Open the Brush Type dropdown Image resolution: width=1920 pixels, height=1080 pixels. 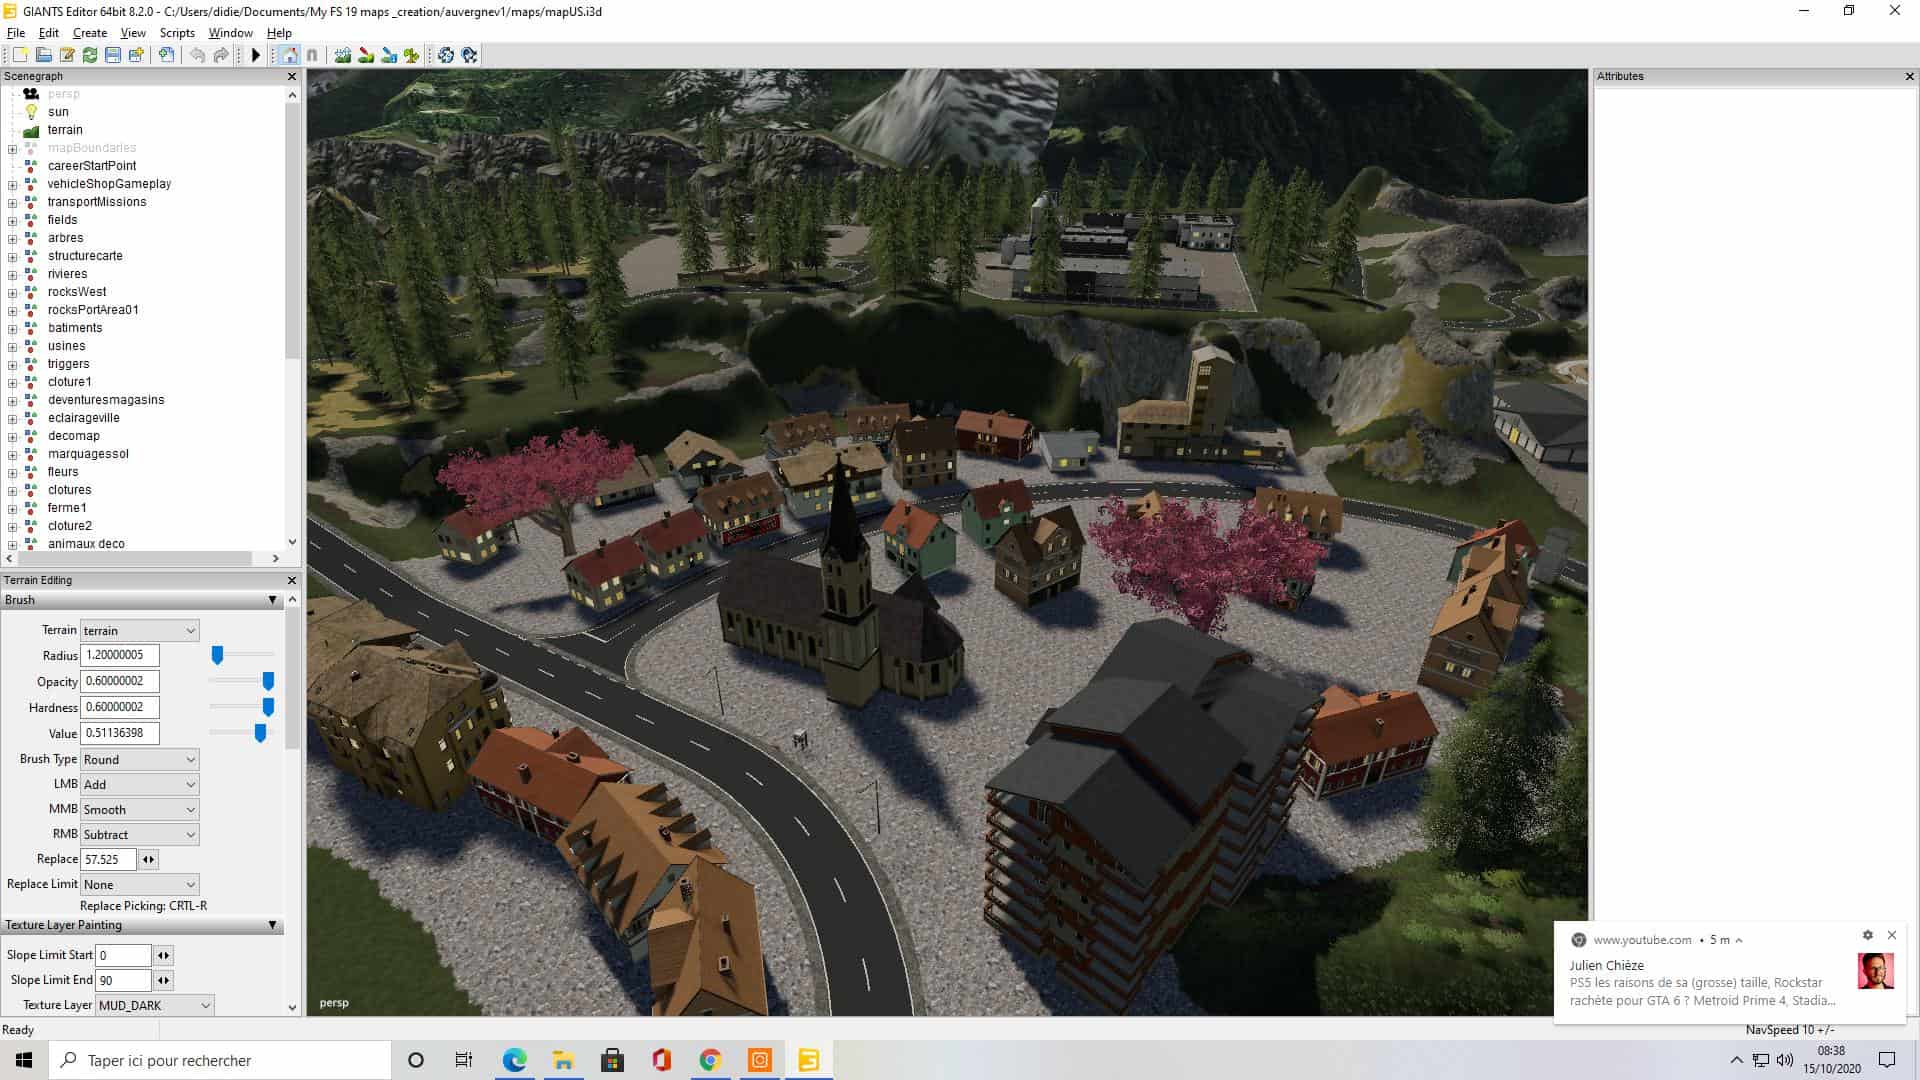point(139,759)
